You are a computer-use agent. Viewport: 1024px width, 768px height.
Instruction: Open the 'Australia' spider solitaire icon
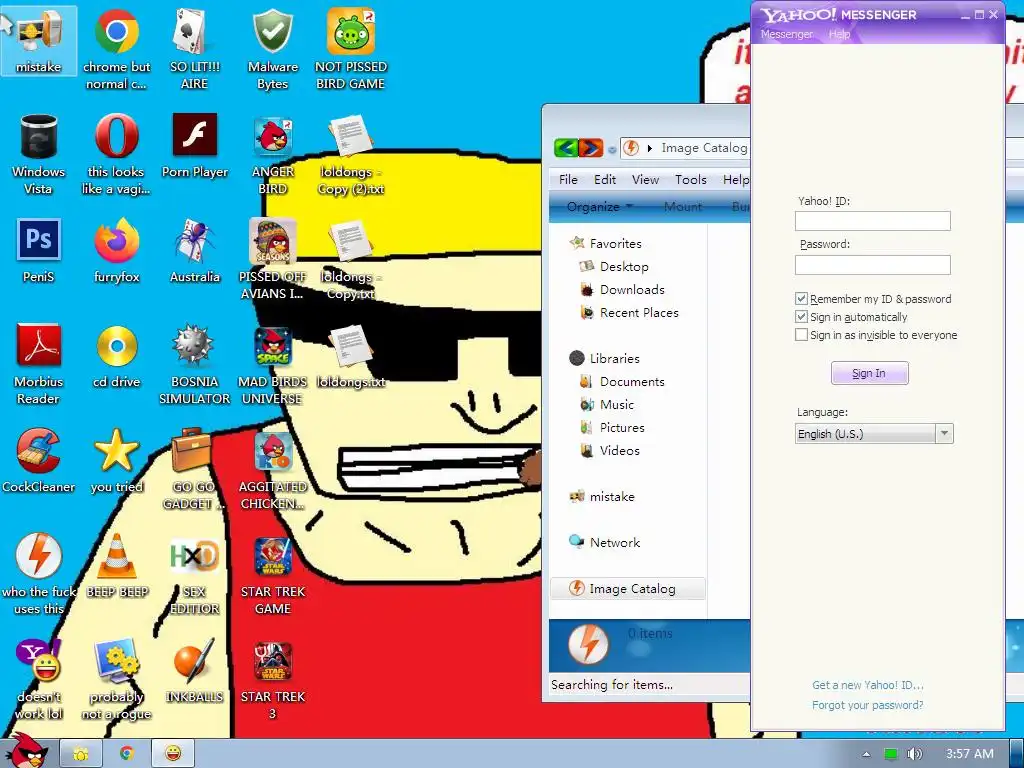(195, 251)
